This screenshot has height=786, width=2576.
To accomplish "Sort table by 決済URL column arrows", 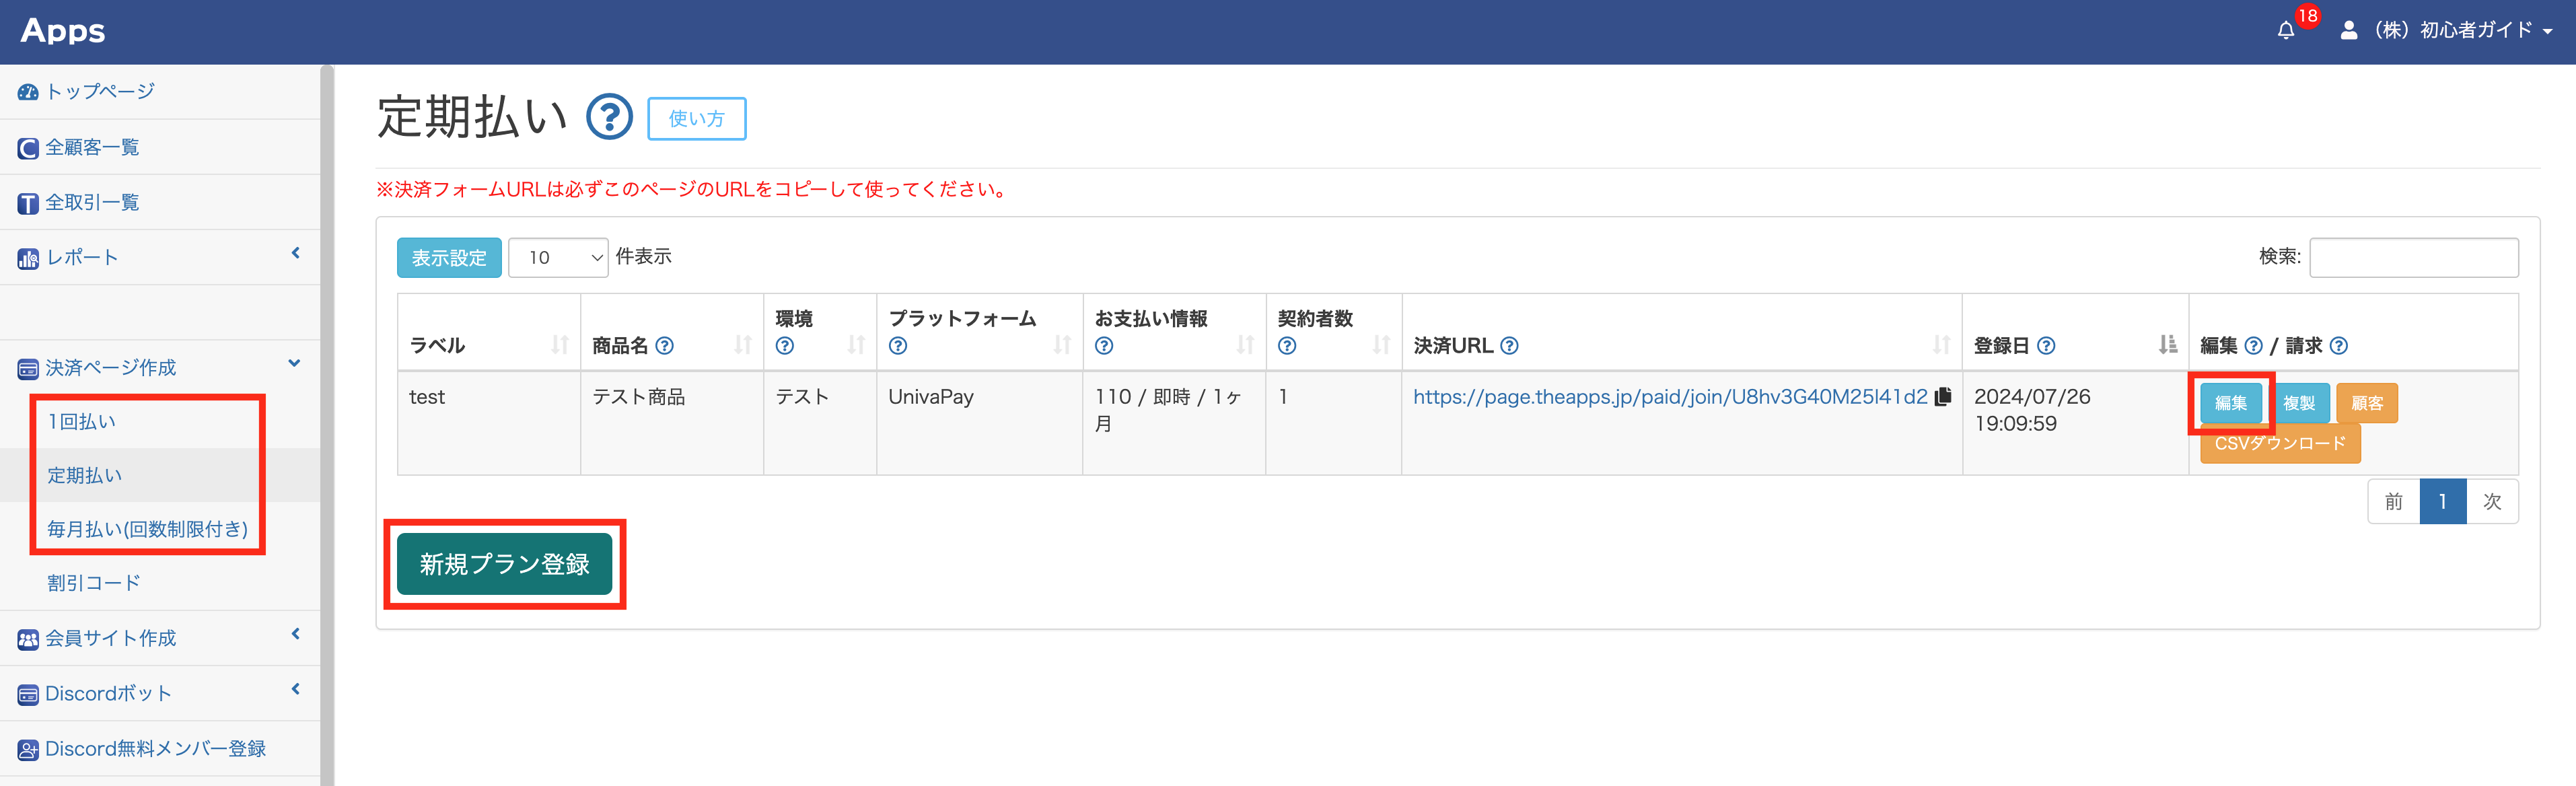I will (x=1941, y=345).
